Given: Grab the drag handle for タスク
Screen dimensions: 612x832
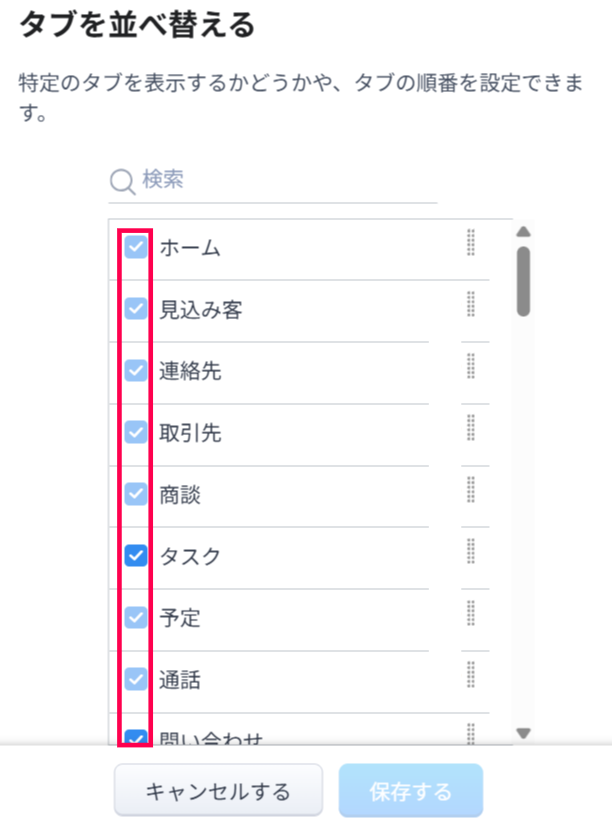Looking at the screenshot, I should tap(471, 553).
